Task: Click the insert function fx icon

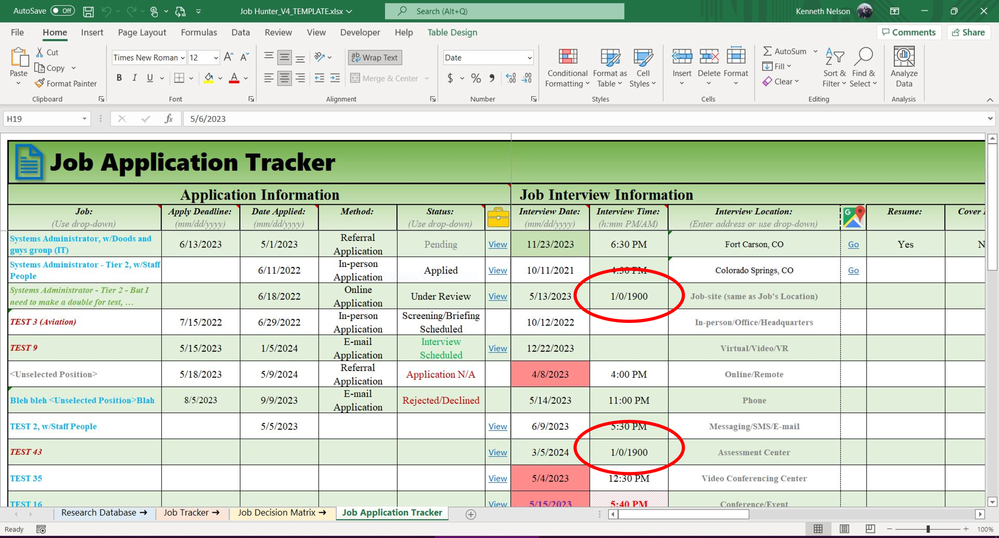Action: pos(169,119)
